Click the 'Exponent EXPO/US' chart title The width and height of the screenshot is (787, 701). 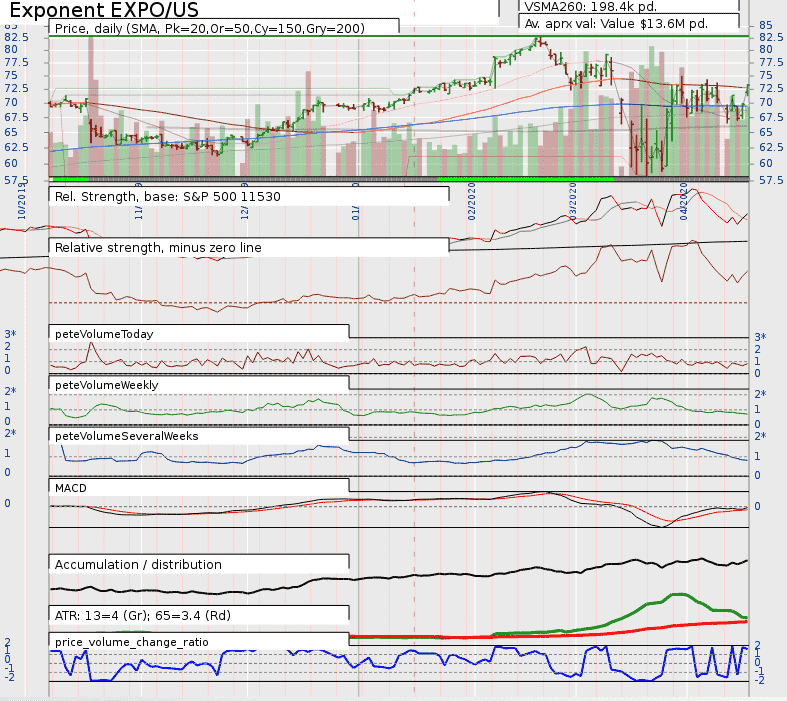click(x=104, y=10)
